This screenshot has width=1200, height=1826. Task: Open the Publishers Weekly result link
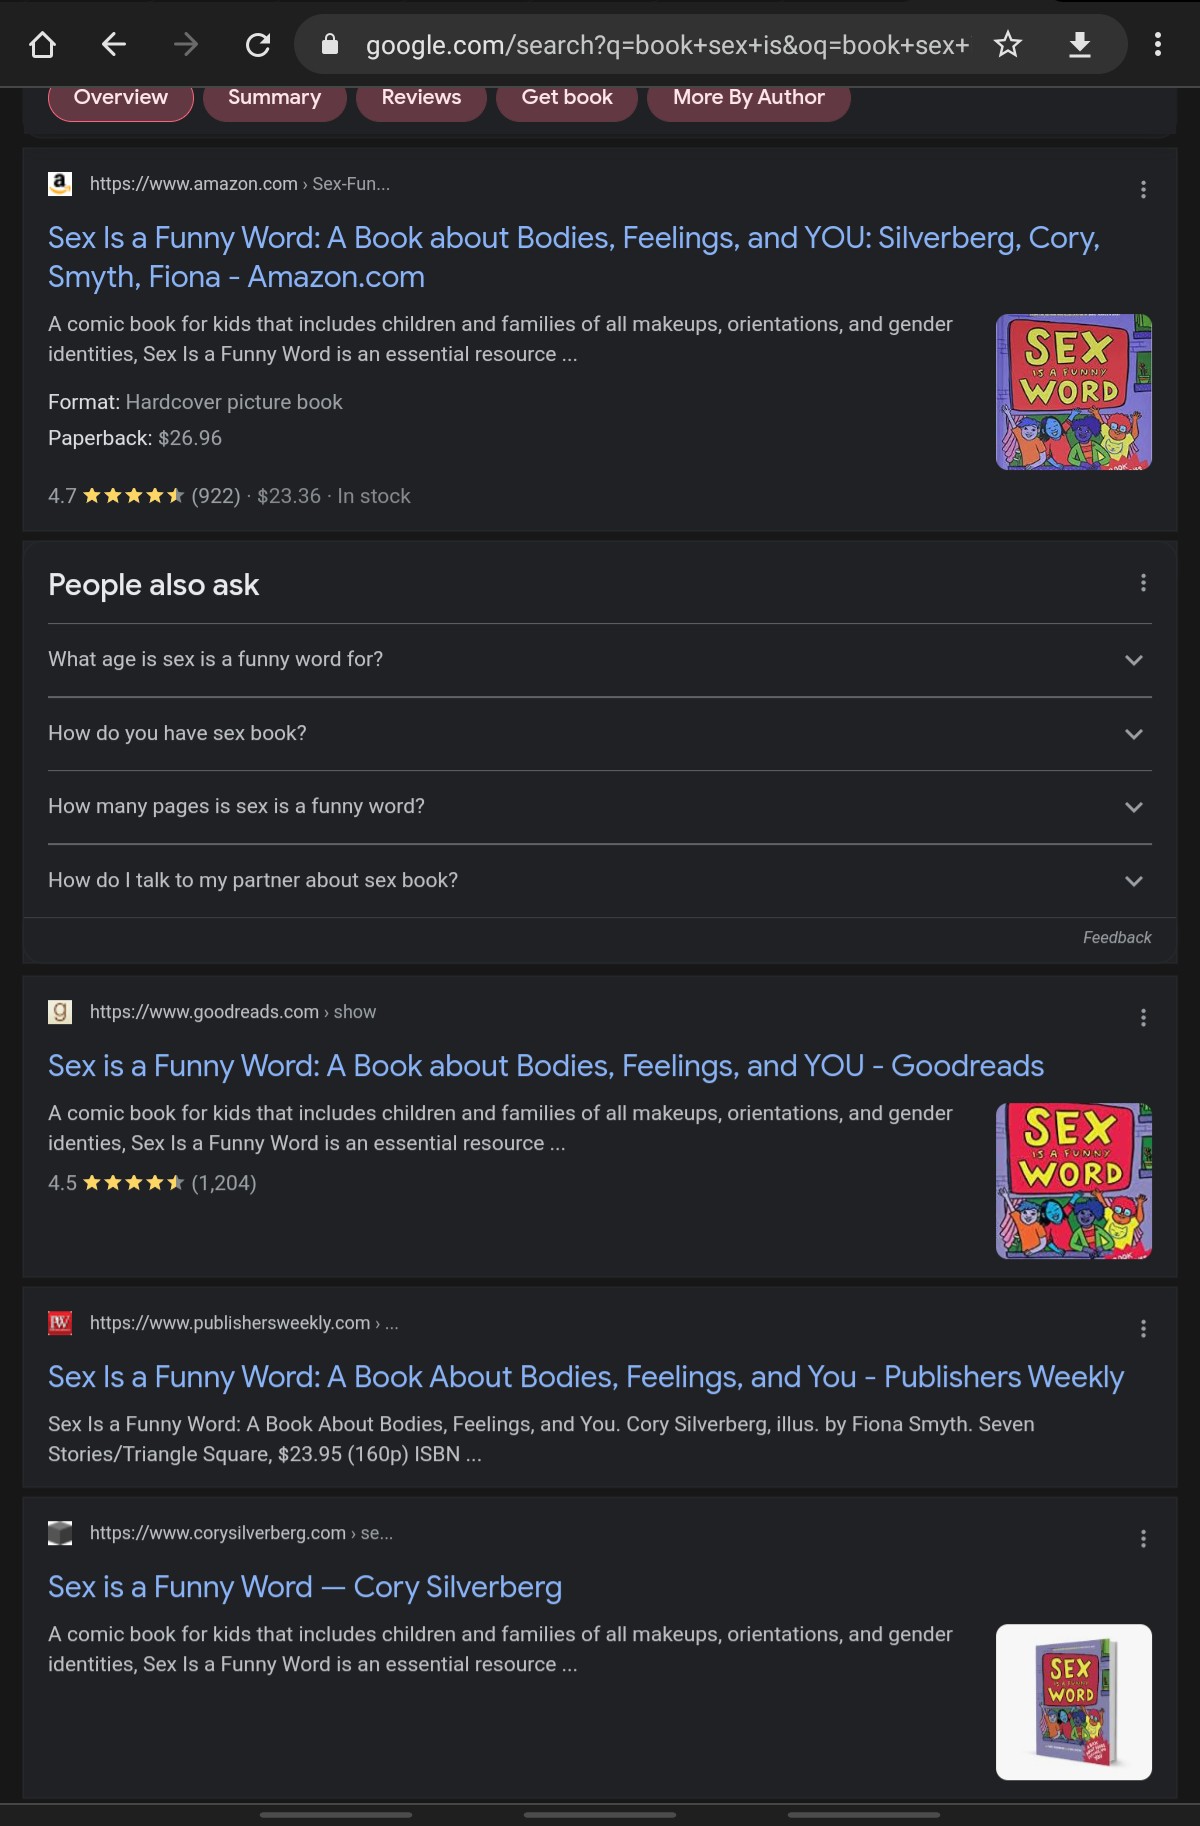click(585, 1377)
